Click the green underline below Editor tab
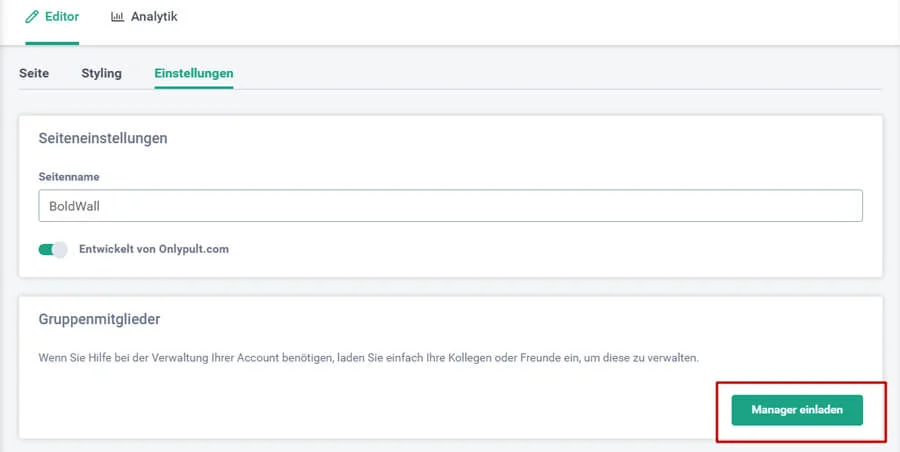The image size is (900, 452). [52, 43]
